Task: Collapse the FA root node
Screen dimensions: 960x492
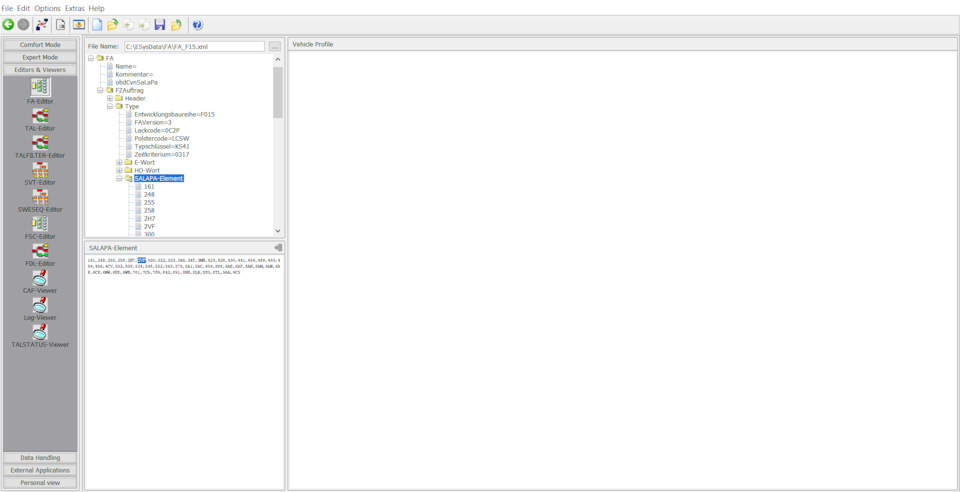Action: coord(91,58)
